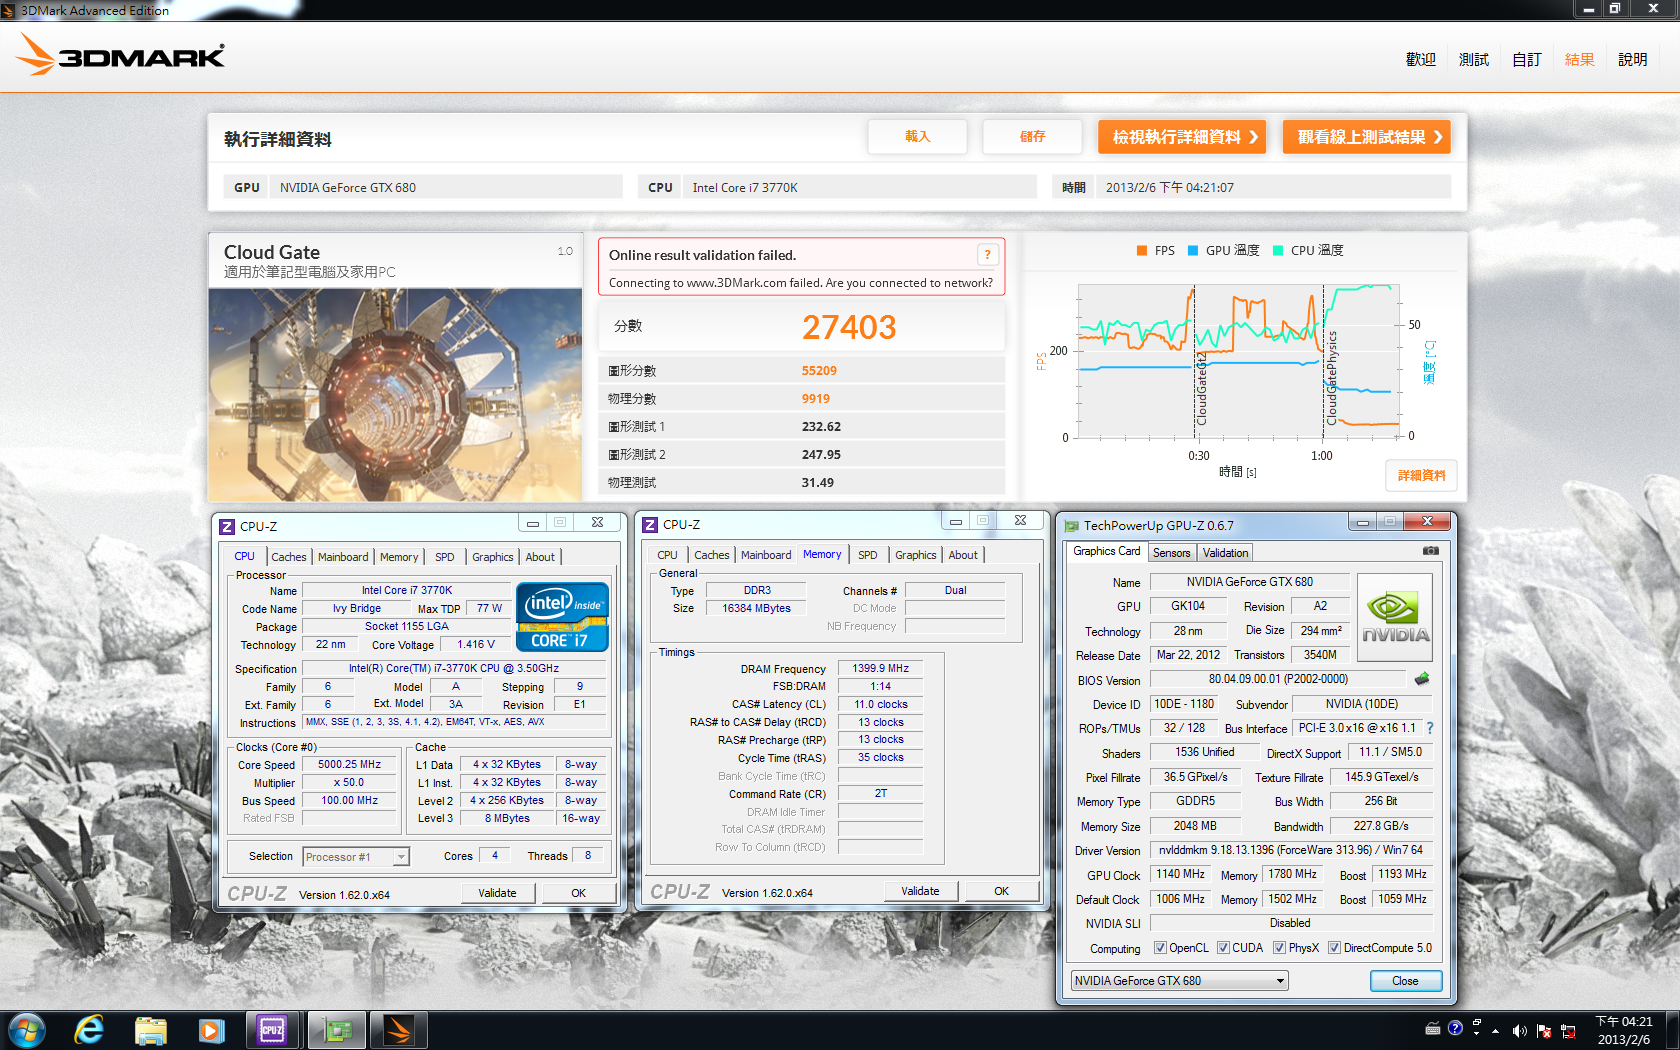Viewport: 1680px width, 1050px height.
Task: Open the Windows Start menu
Action: [27, 1030]
